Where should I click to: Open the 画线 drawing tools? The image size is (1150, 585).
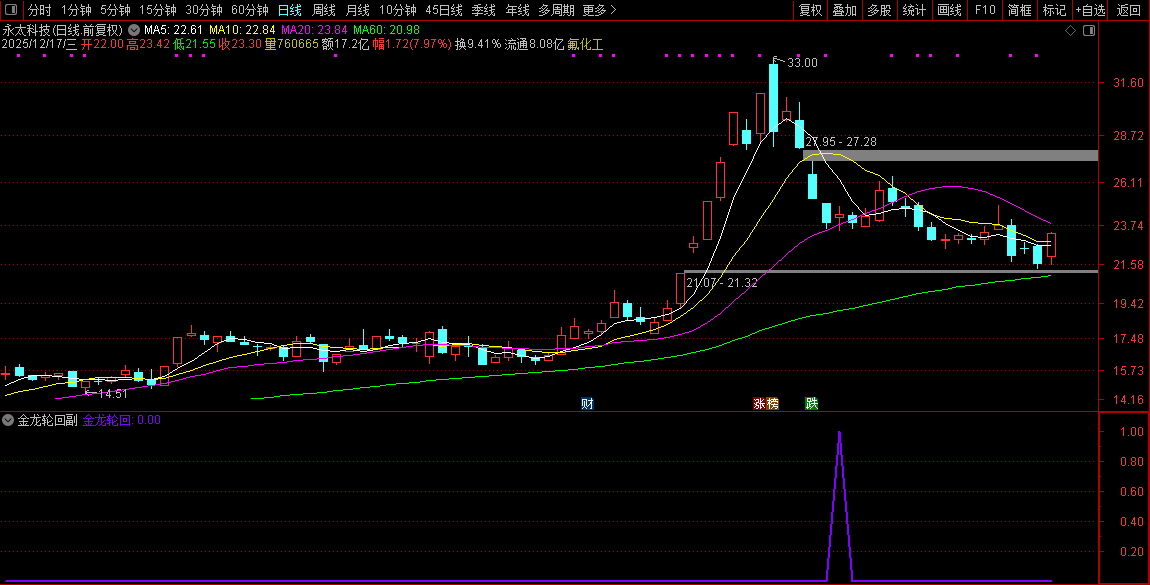click(949, 10)
